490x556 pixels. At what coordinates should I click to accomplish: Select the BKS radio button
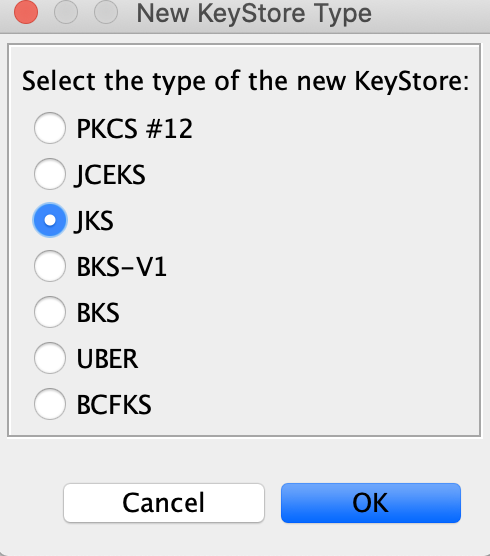click(x=50, y=312)
